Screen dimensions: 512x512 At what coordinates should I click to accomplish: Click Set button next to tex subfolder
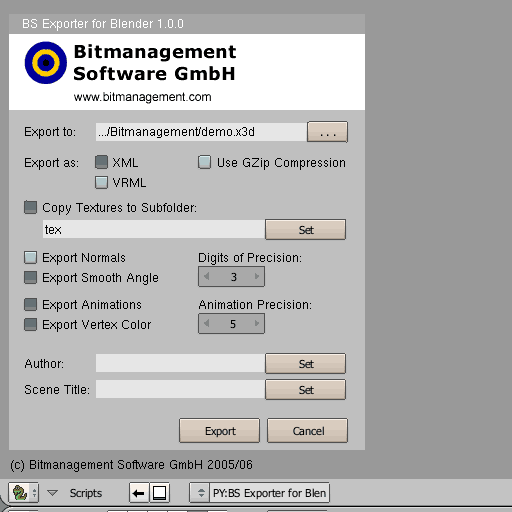[305, 229]
